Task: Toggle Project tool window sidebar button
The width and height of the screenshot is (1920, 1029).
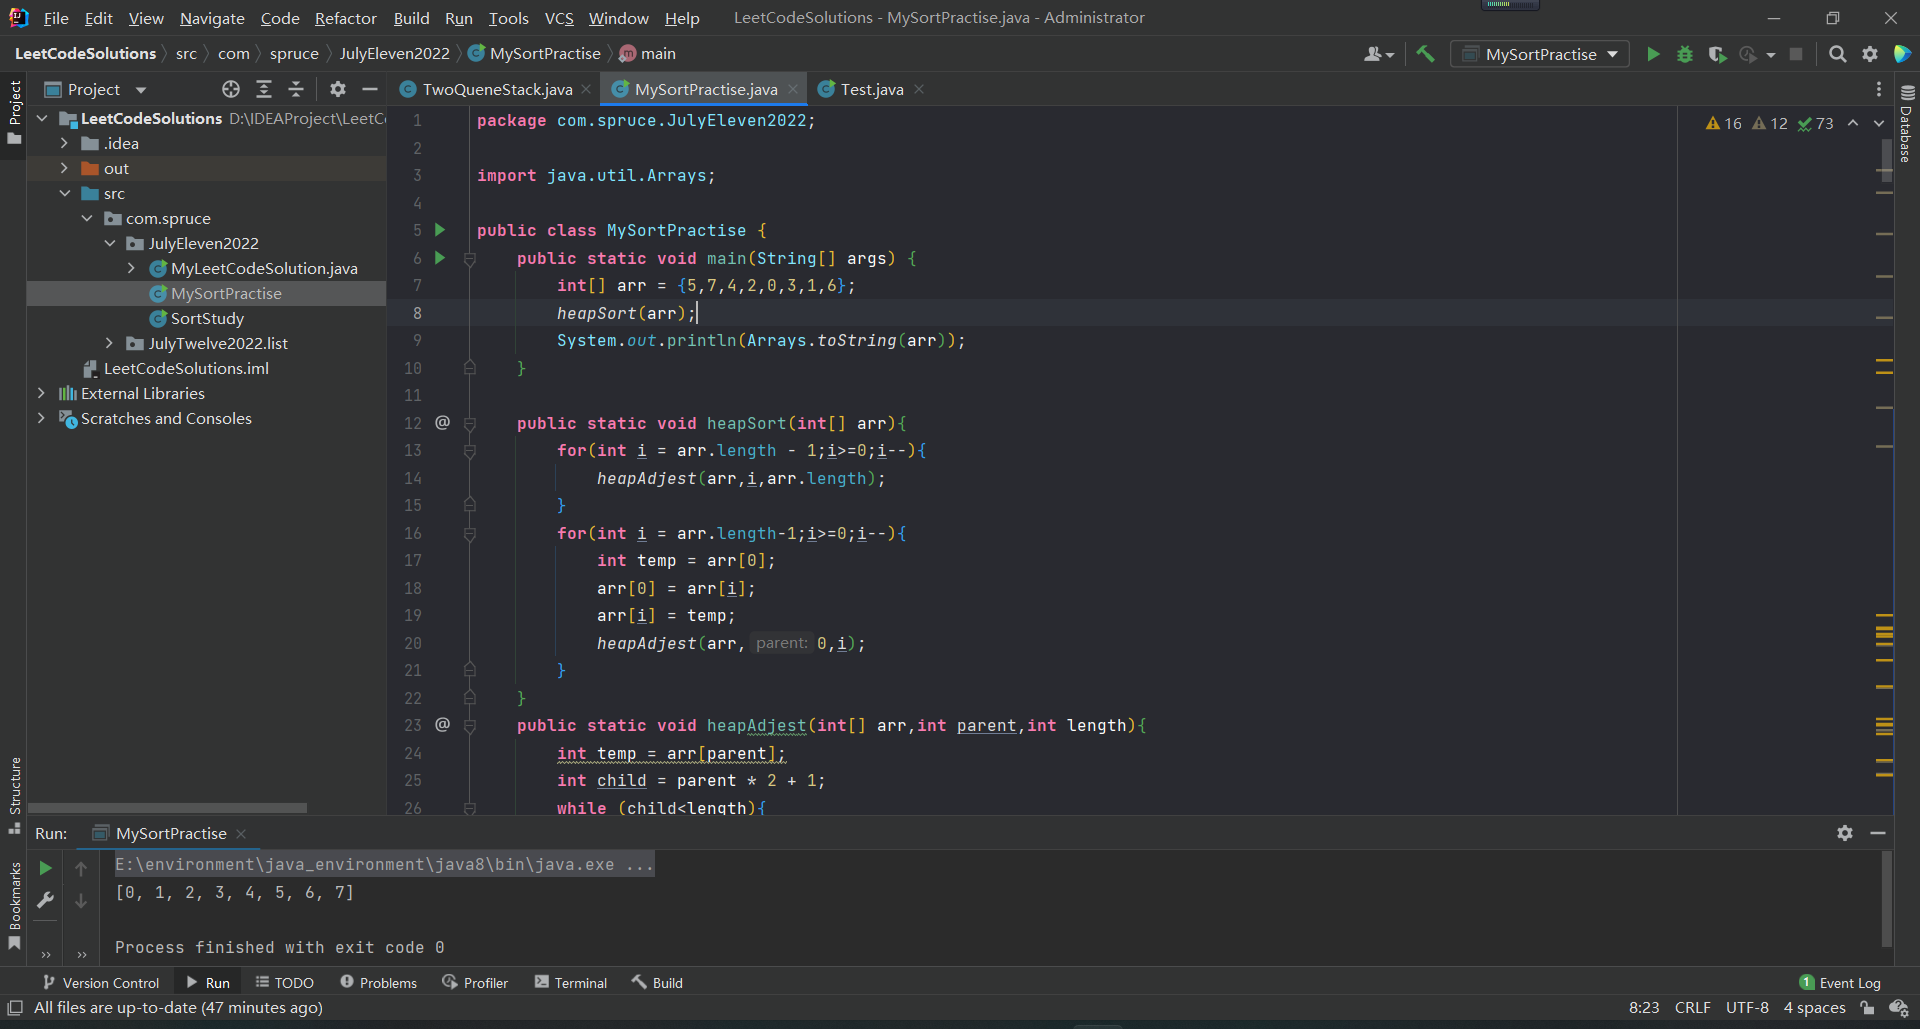Action: (x=14, y=111)
